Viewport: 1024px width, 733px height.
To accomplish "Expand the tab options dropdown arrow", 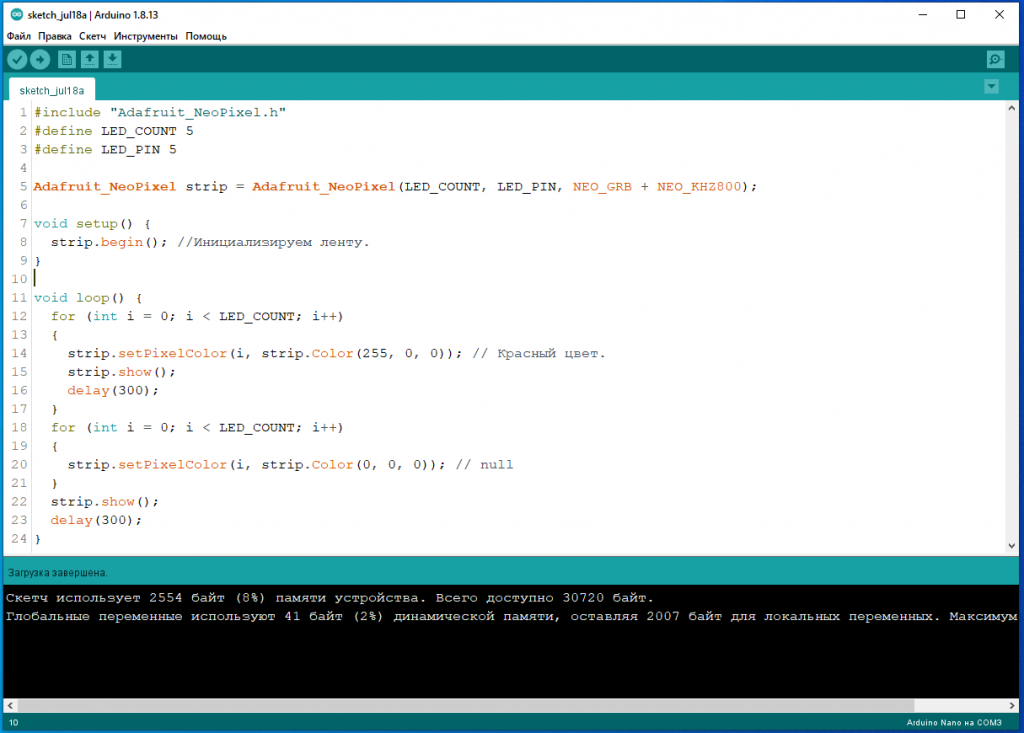I will 991,87.
